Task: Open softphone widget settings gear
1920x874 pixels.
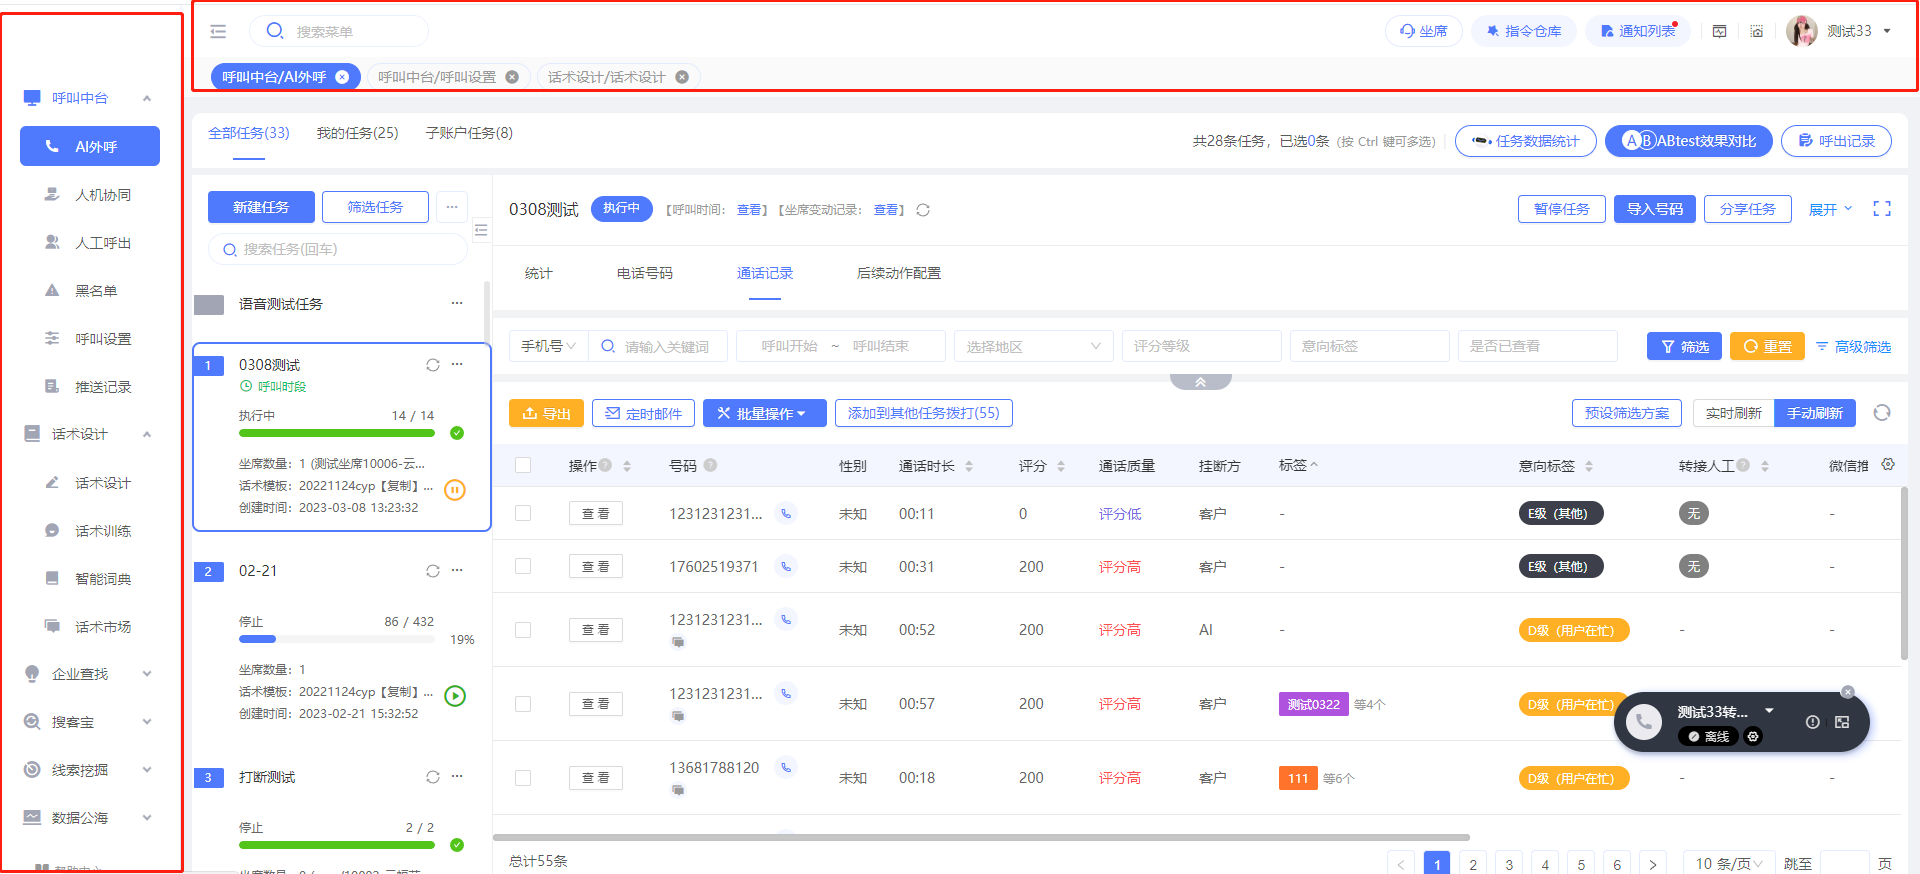Action: (1753, 737)
